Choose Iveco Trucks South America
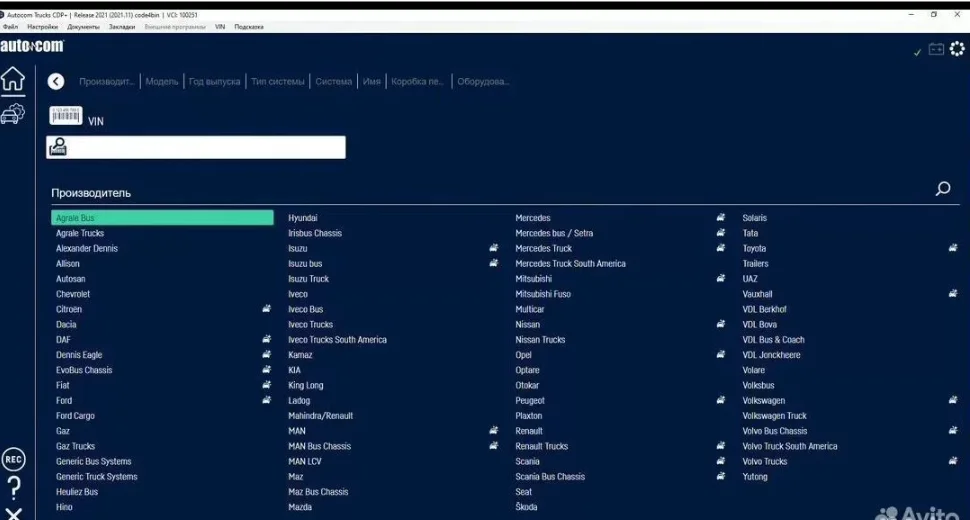970x520 pixels. coord(337,340)
